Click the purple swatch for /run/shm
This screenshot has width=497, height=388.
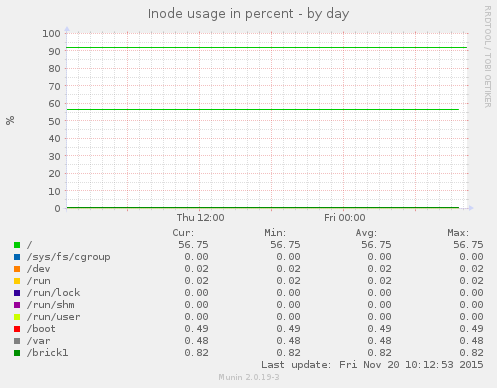tap(17, 305)
